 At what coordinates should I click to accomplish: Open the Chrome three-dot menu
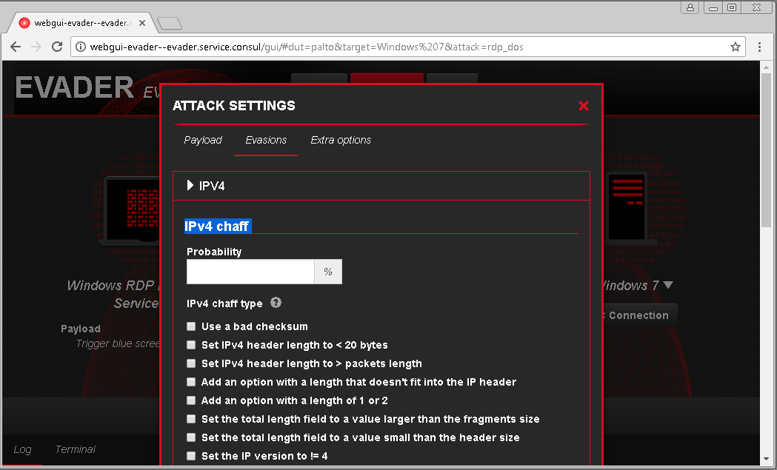click(x=759, y=47)
